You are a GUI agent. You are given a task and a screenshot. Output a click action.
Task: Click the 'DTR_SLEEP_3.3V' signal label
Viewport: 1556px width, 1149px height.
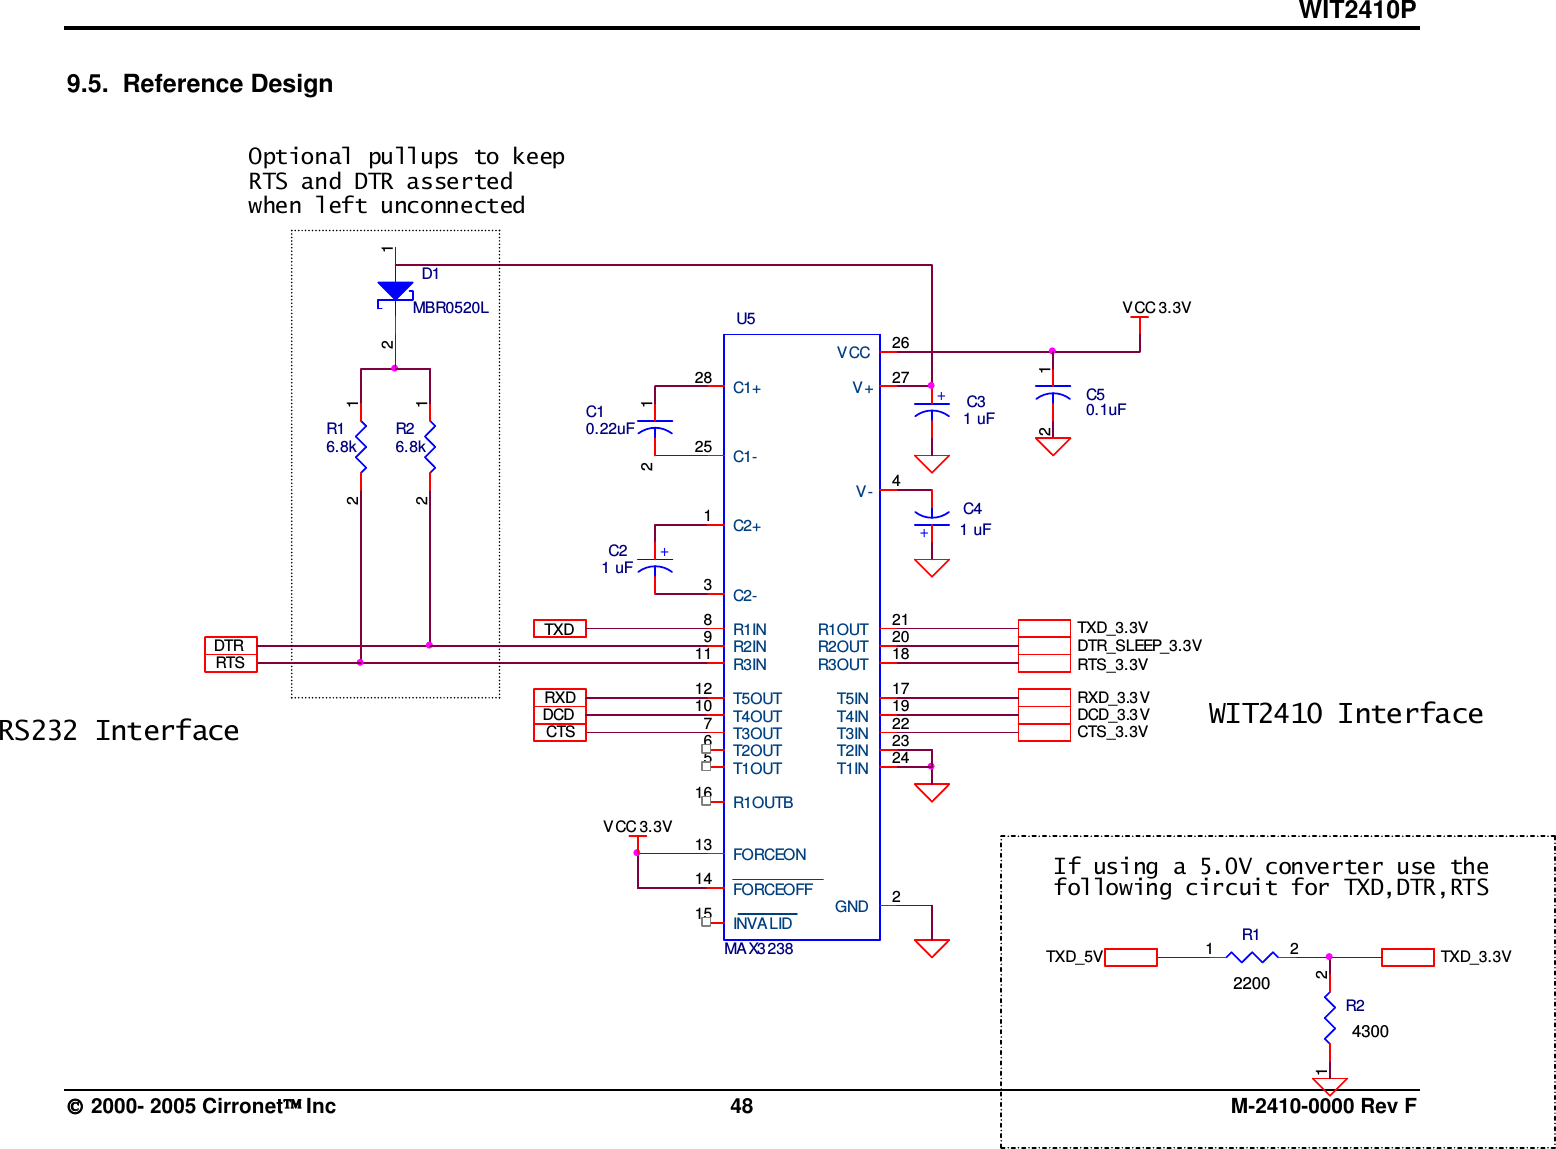(1139, 646)
